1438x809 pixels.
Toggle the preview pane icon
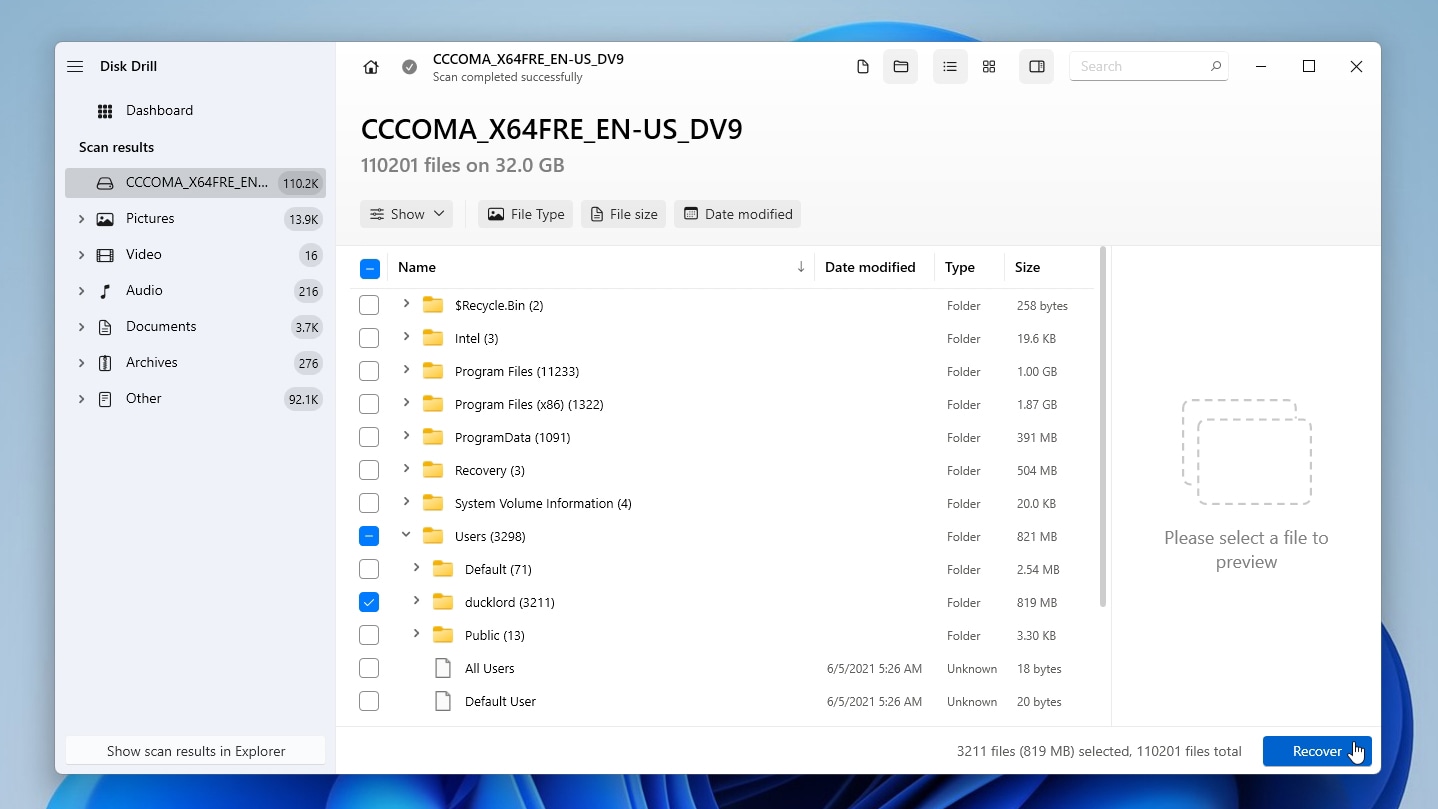click(x=1037, y=67)
